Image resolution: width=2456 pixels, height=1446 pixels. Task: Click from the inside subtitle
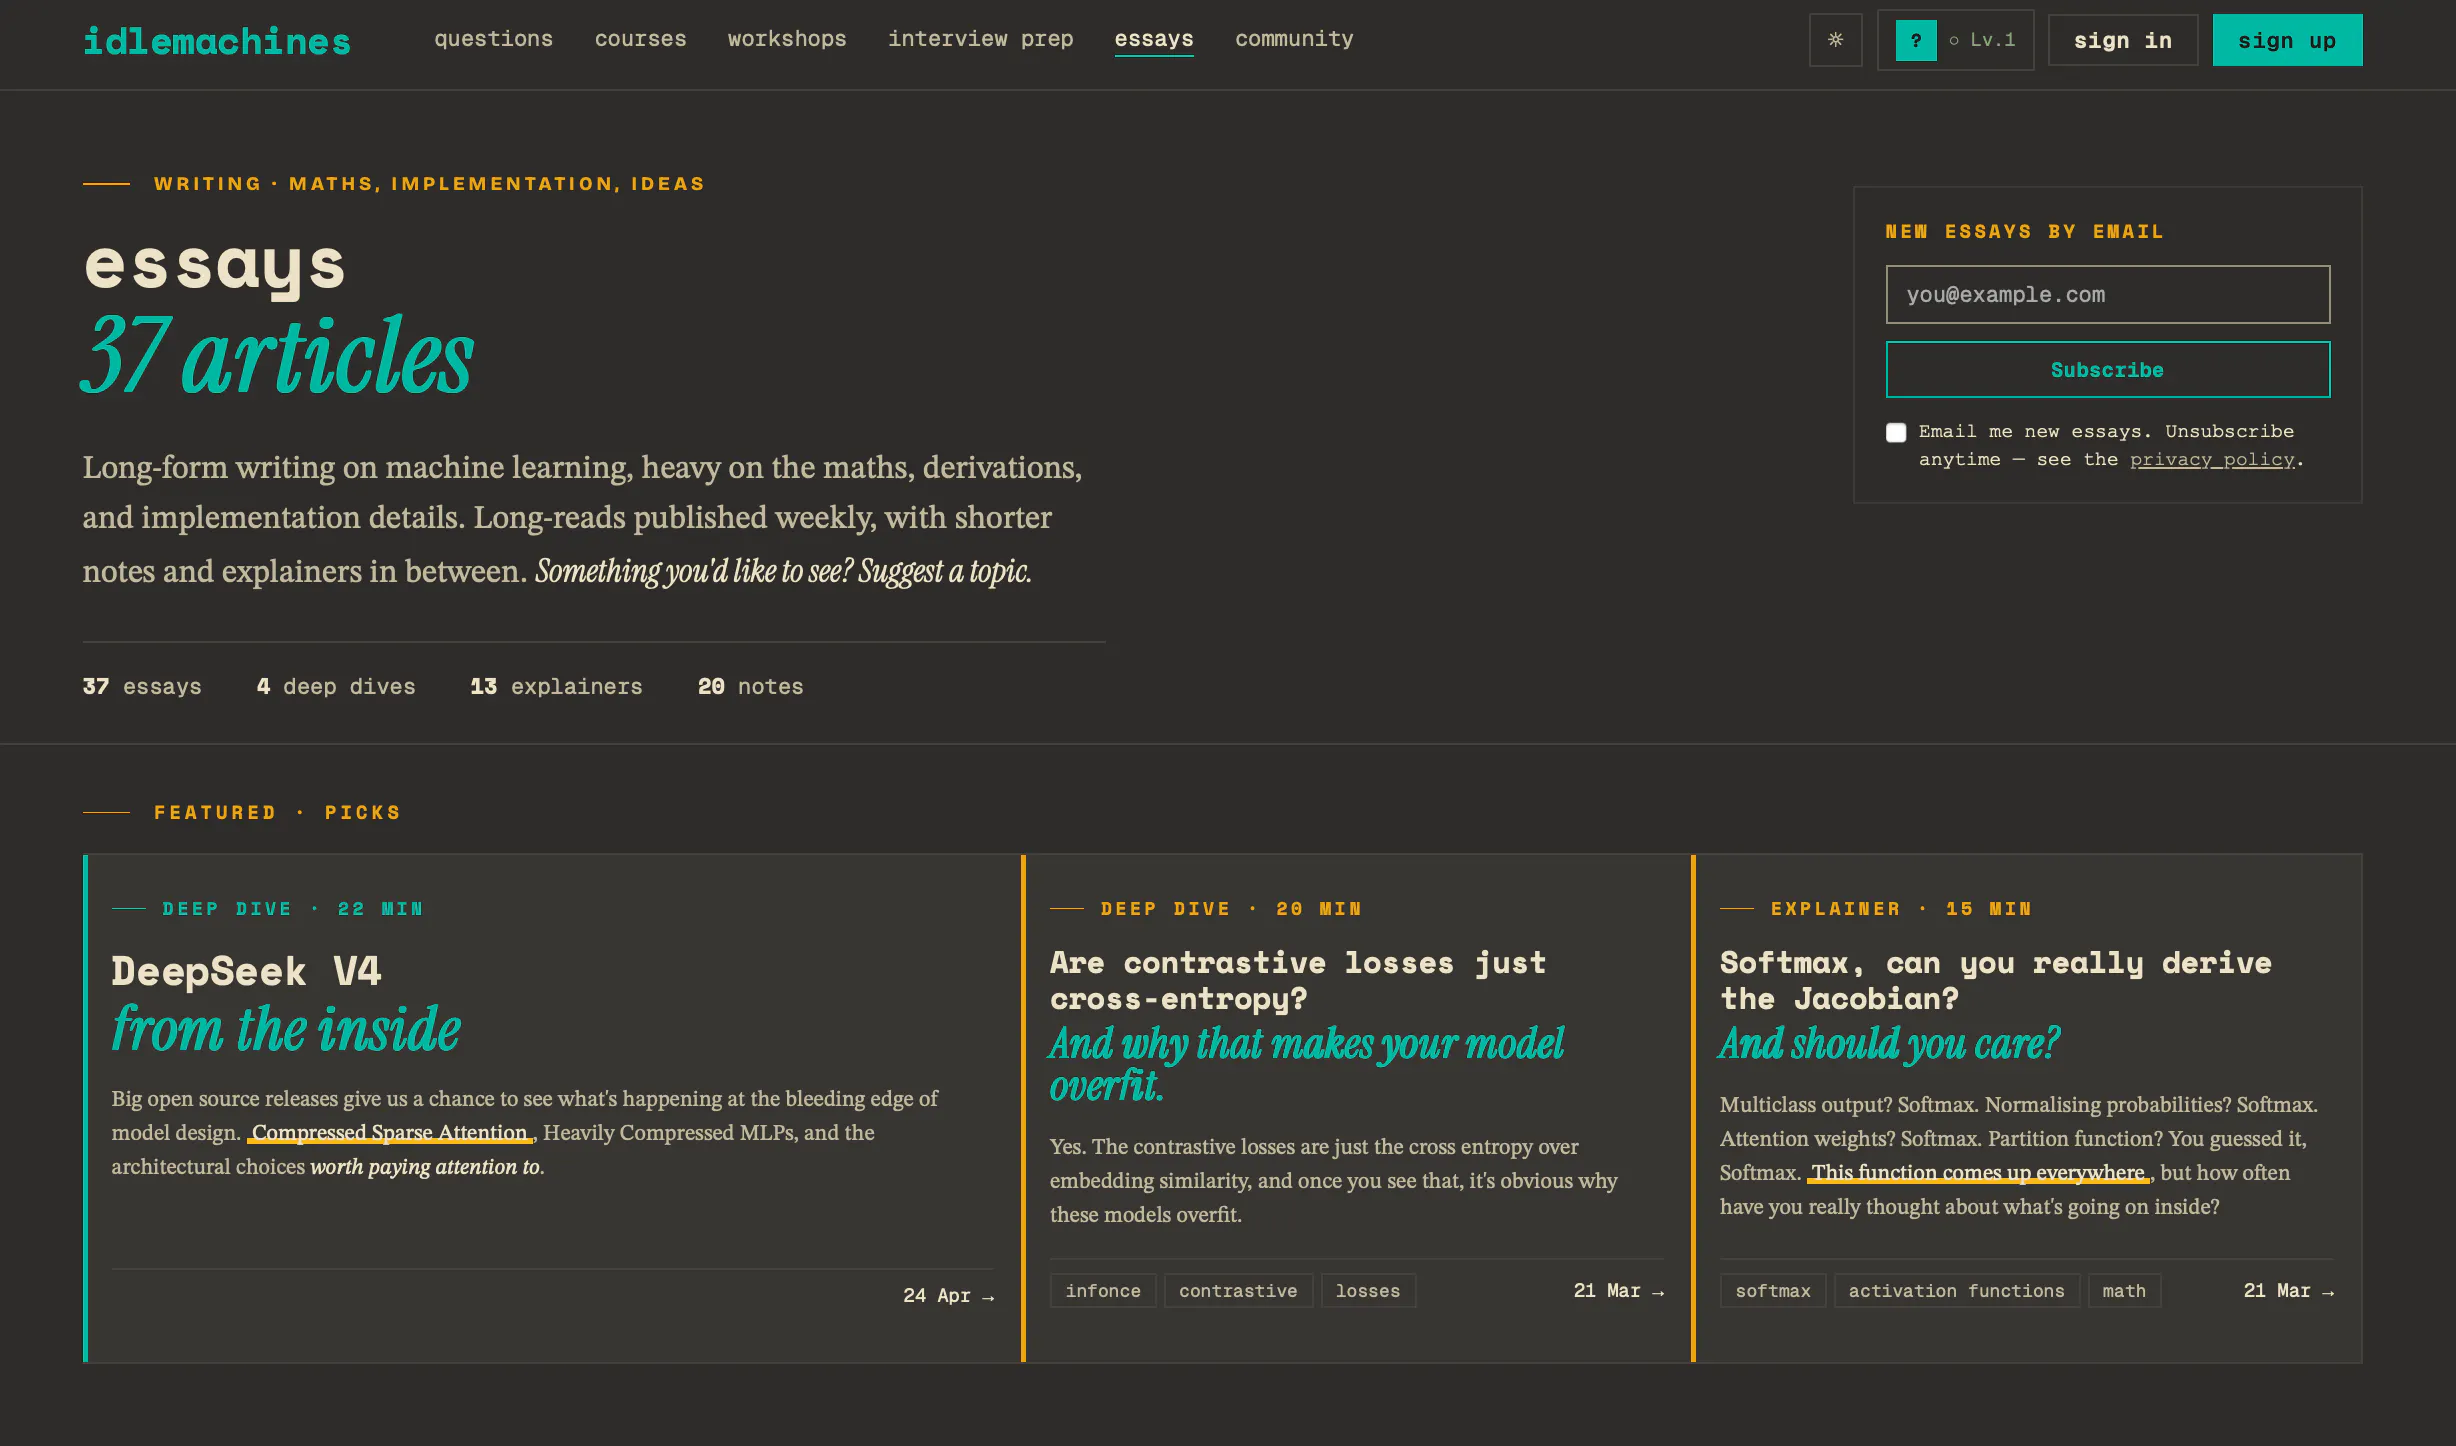286,1029
